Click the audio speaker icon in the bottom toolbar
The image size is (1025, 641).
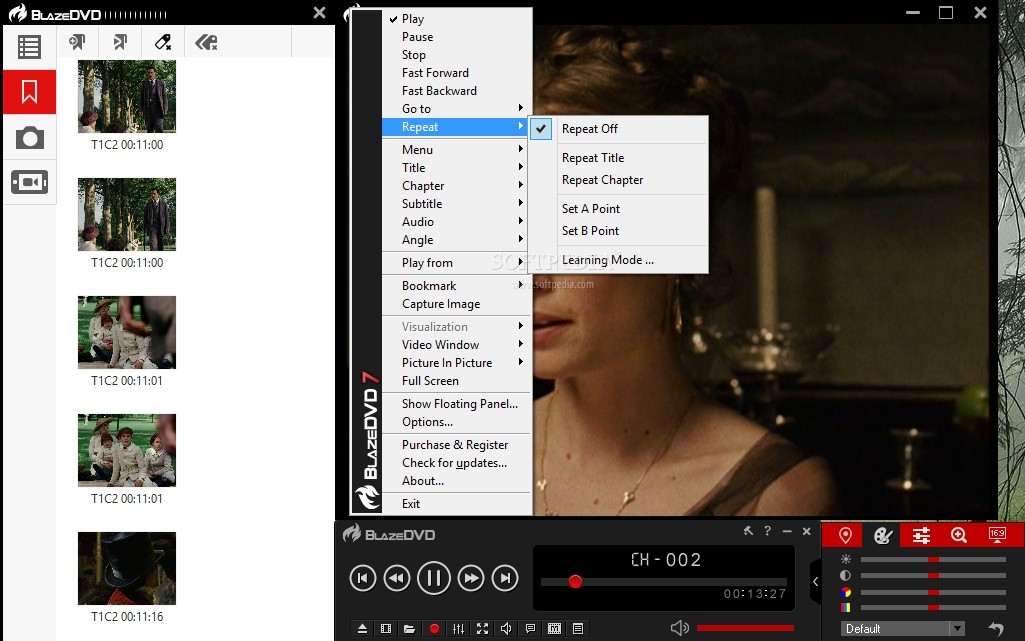506,629
